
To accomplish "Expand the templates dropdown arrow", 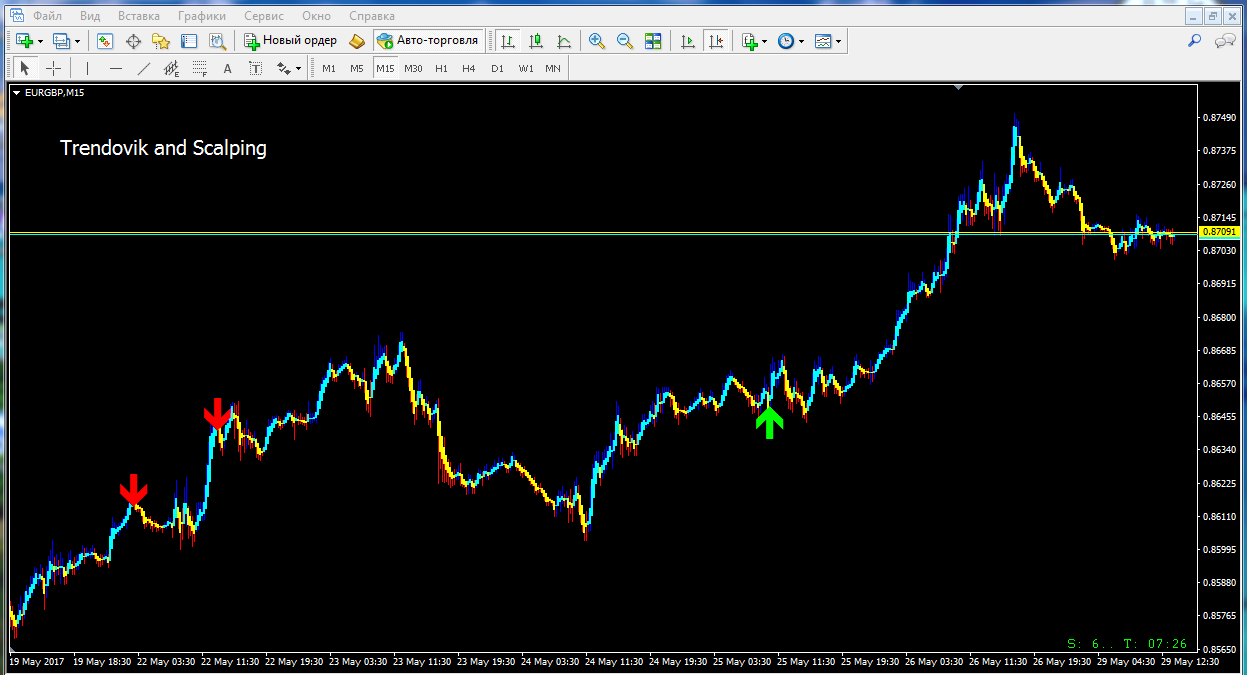I will point(838,41).
